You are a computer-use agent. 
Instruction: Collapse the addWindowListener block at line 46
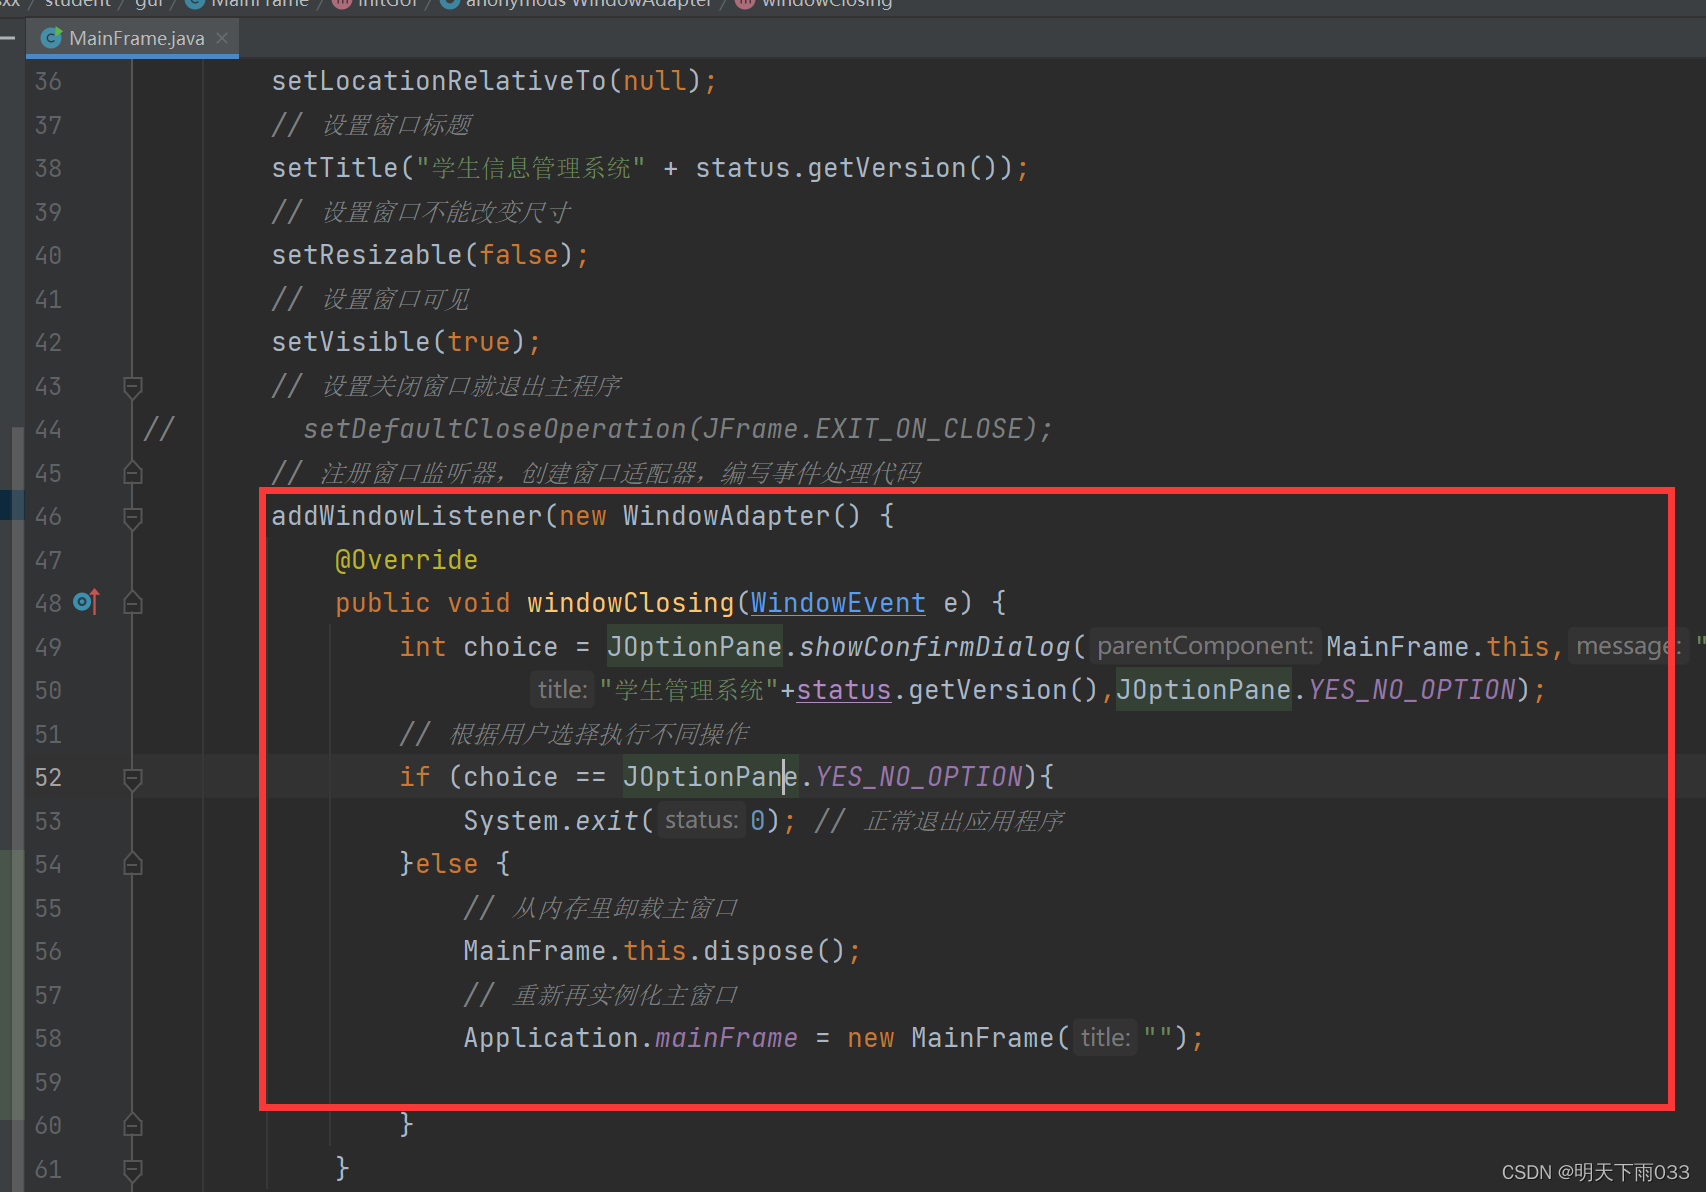pyautogui.click(x=132, y=517)
